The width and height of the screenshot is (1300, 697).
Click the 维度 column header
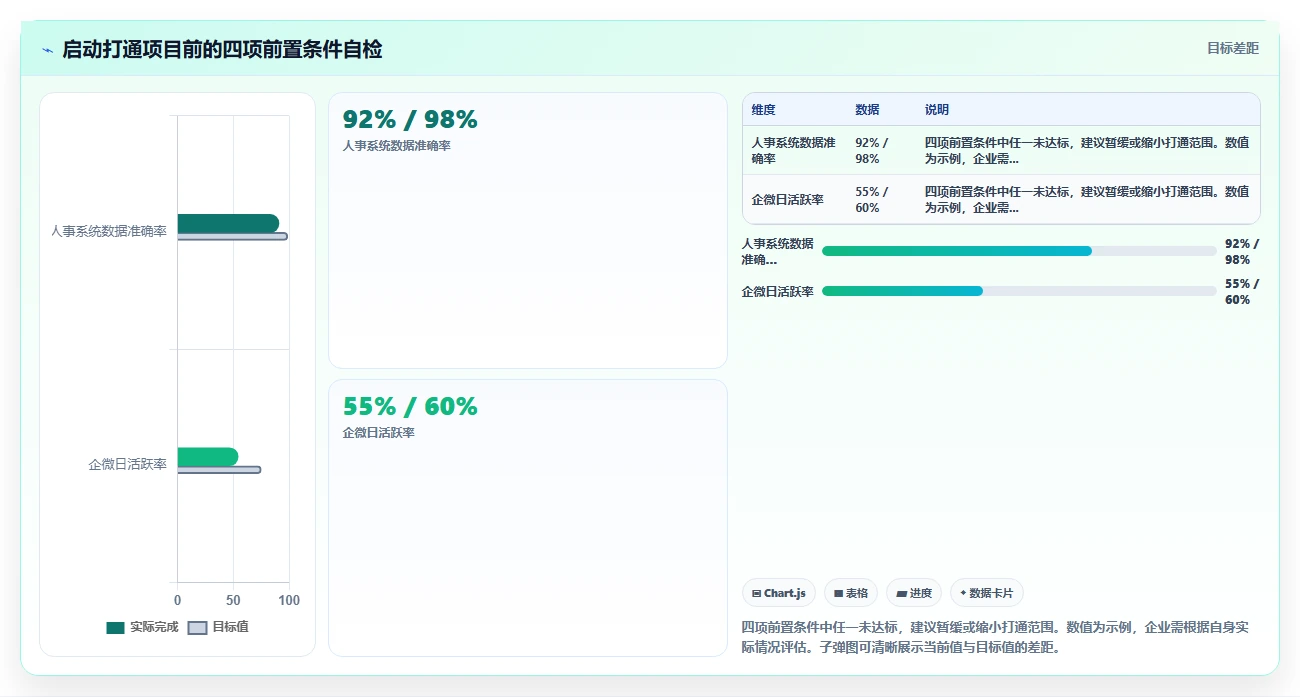point(764,110)
